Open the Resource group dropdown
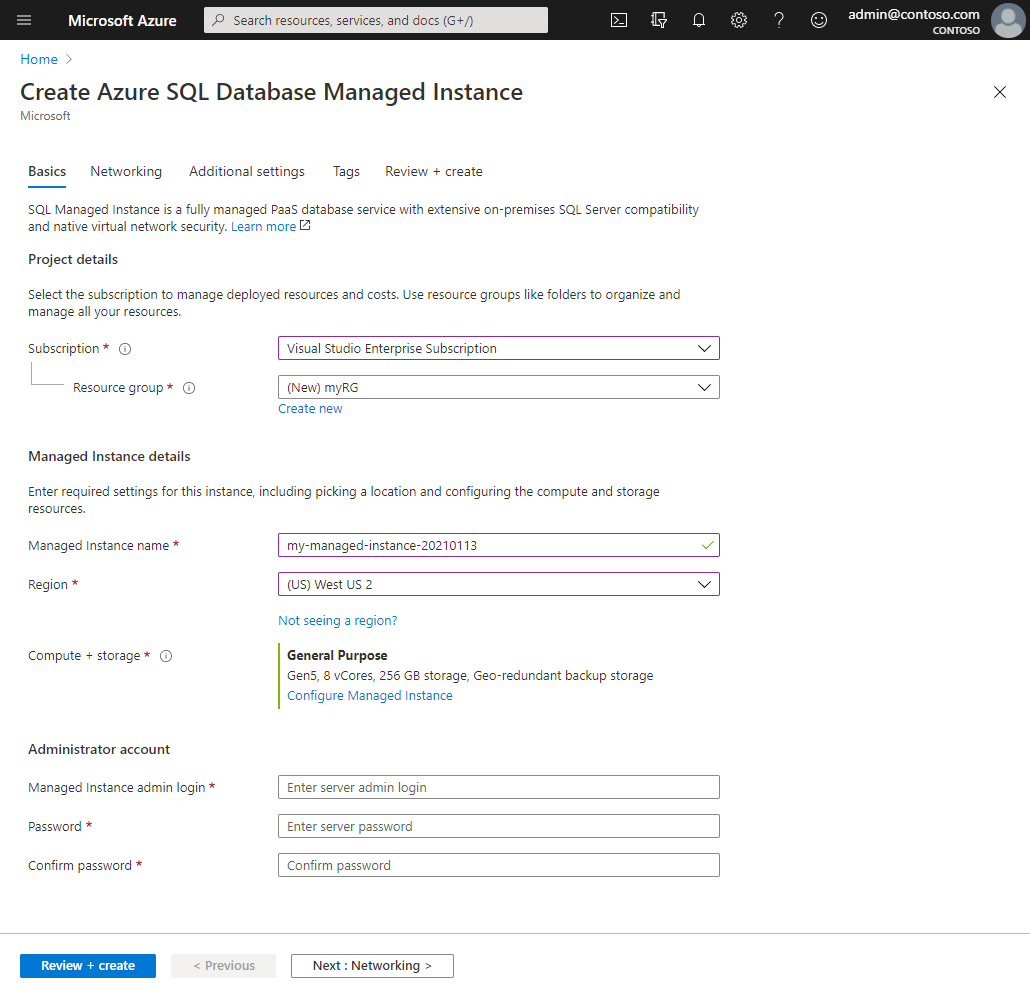The image size is (1030, 997). coord(498,387)
